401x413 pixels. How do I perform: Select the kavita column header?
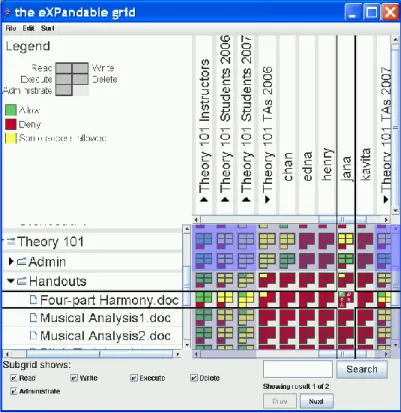[365, 164]
